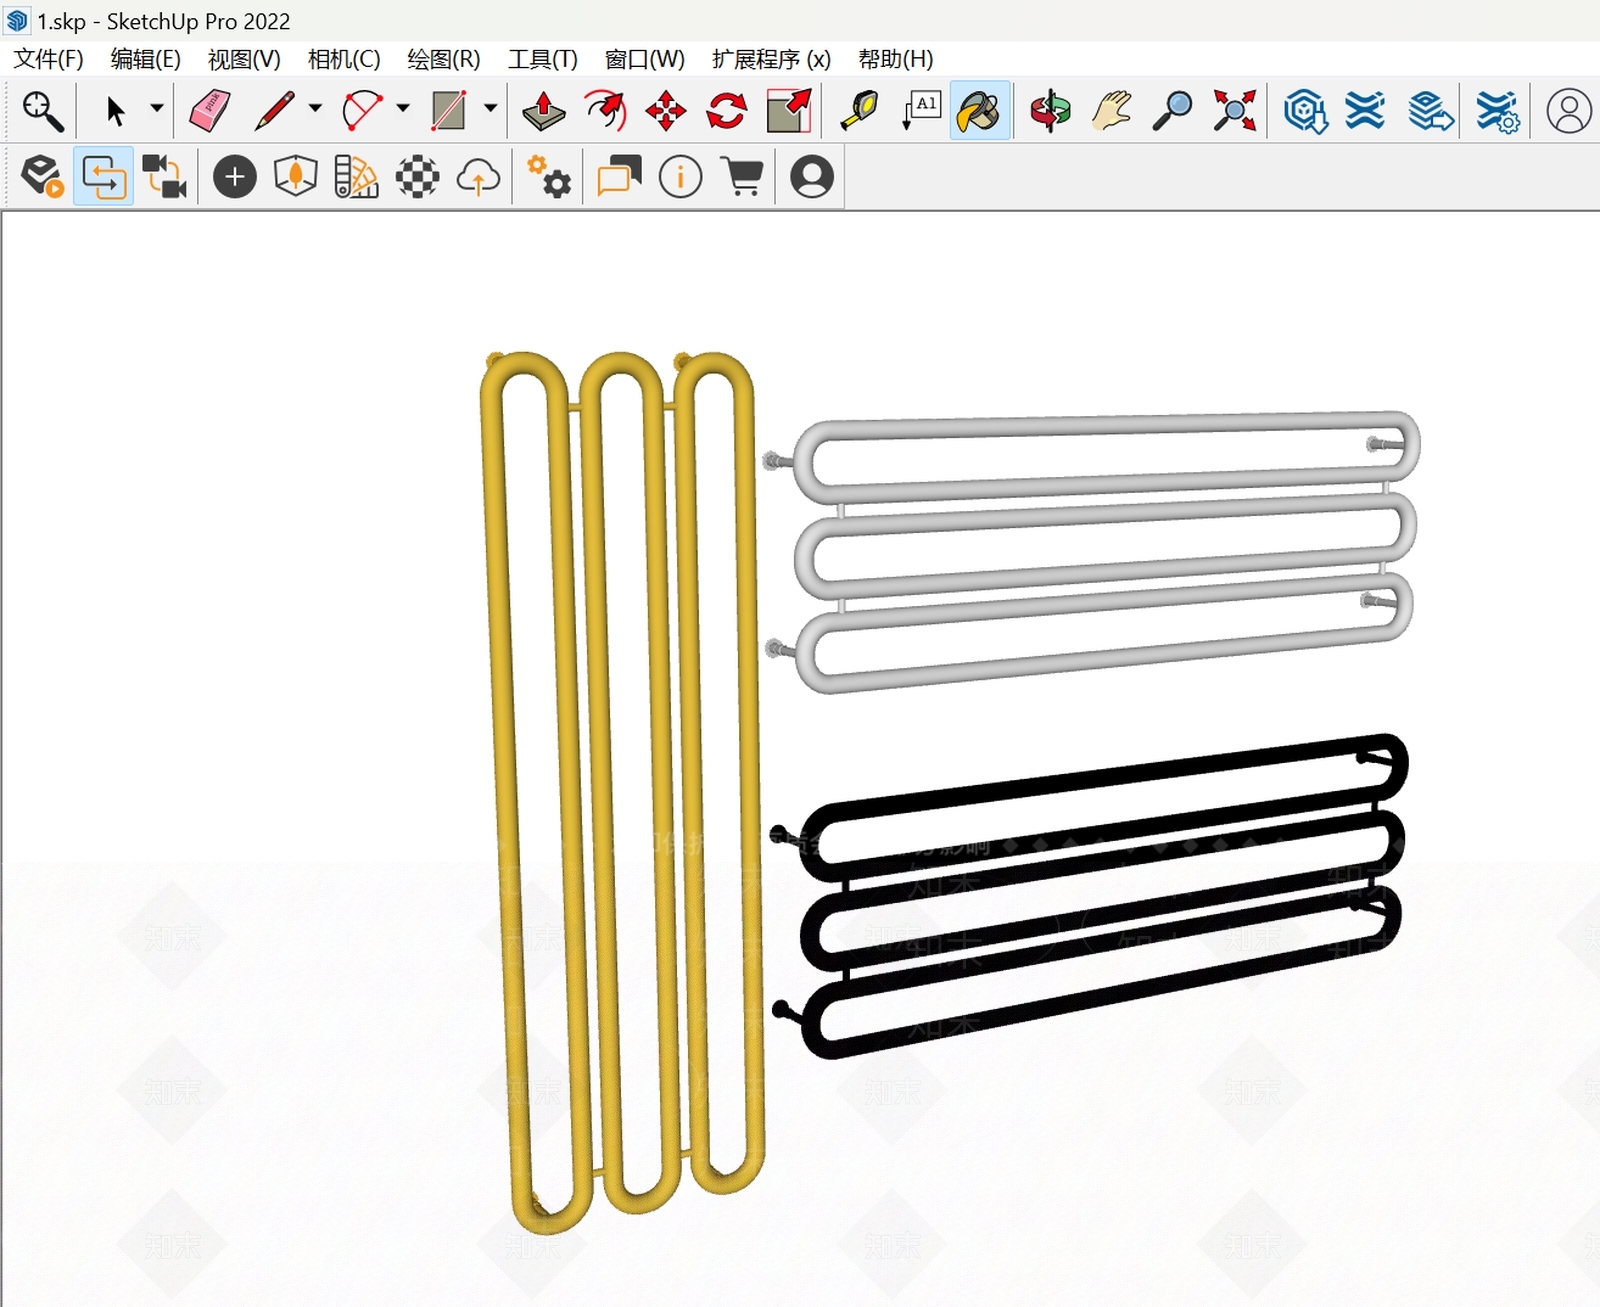1600x1307 pixels.
Task: Expand the Rectangle tool dropdown arrow
Action: tap(490, 108)
